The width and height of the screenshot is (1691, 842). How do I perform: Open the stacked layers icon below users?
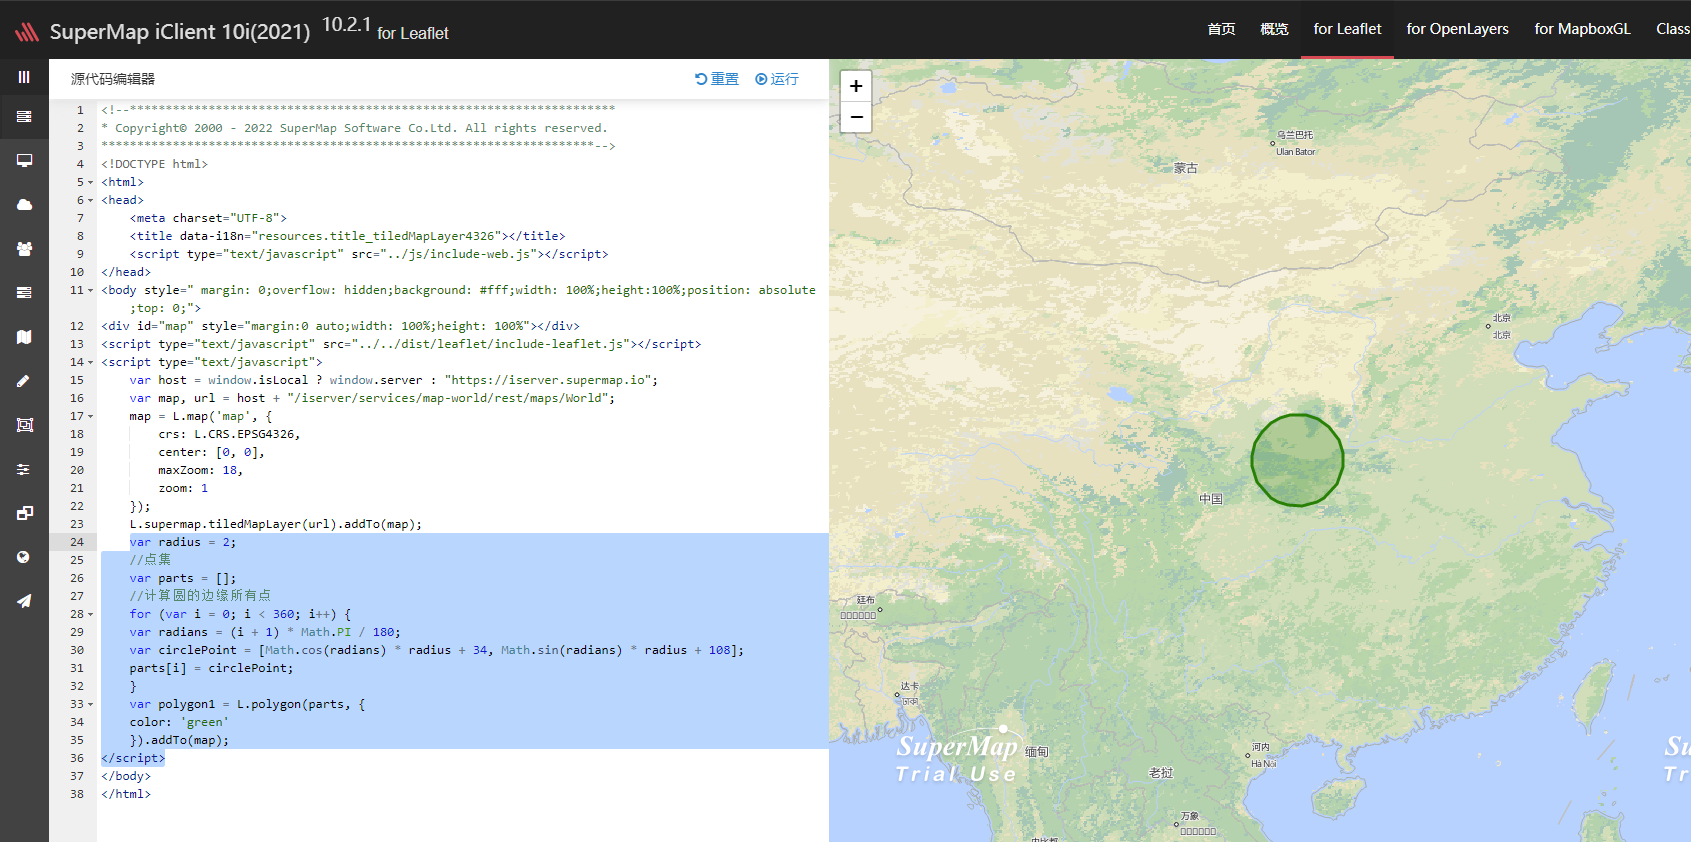click(x=24, y=293)
